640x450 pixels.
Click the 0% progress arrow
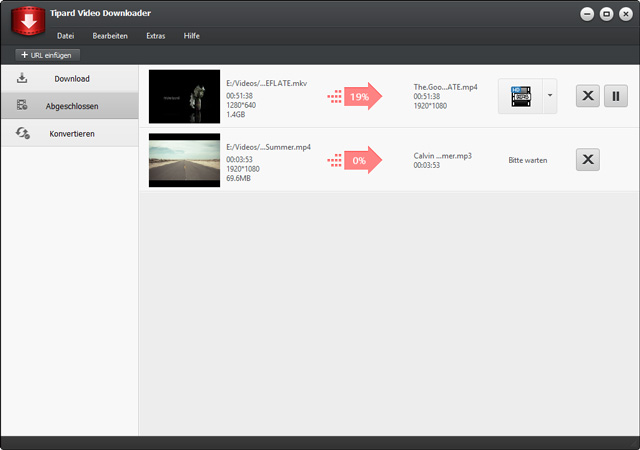[x=355, y=160]
